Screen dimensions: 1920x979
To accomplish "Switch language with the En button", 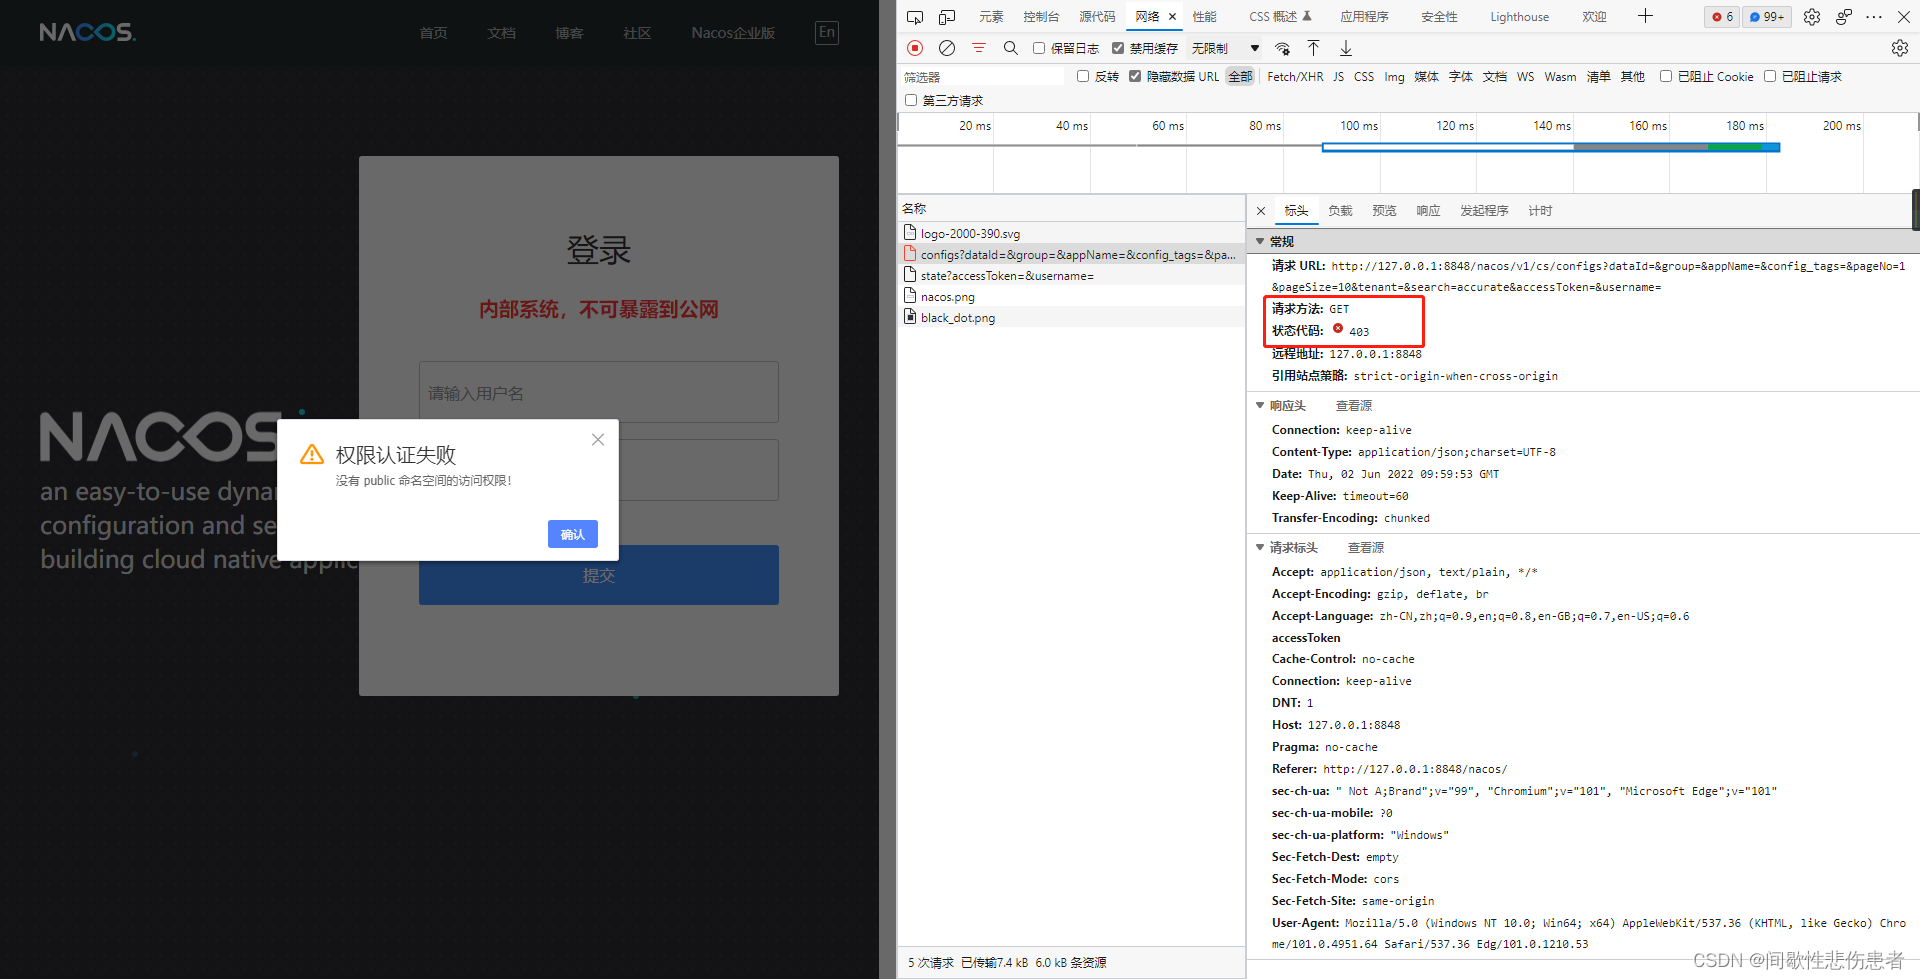I will point(827,33).
